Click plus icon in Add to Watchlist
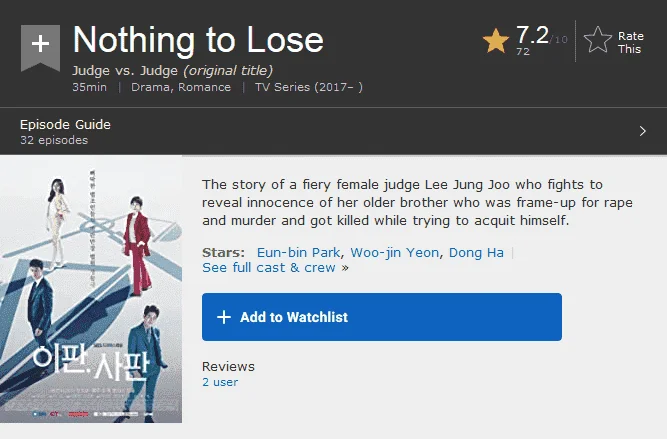This screenshot has height=439, width=667. pyautogui.click(x=224, y=317)
